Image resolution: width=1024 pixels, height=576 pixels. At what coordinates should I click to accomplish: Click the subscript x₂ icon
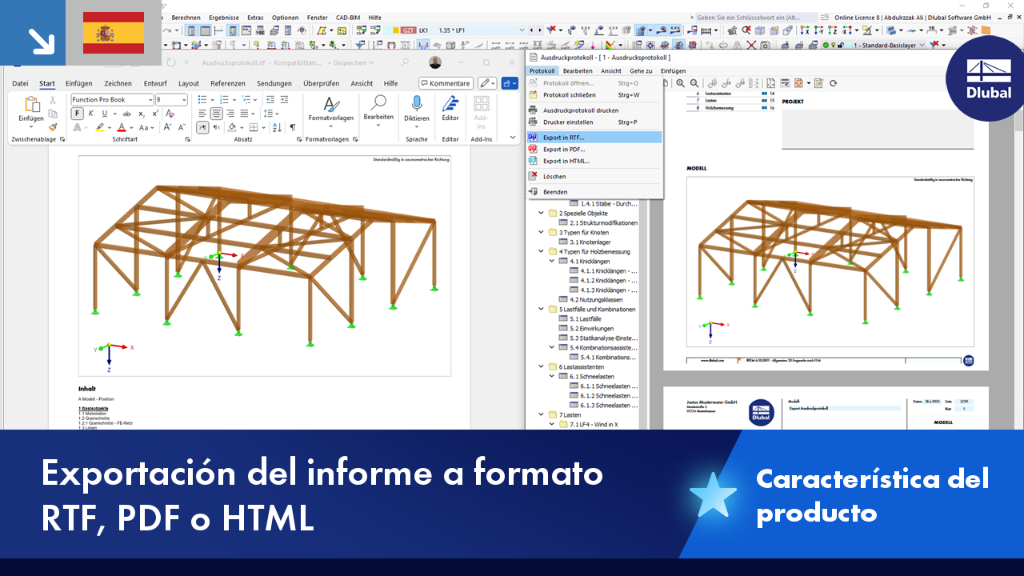coord(141,114)
